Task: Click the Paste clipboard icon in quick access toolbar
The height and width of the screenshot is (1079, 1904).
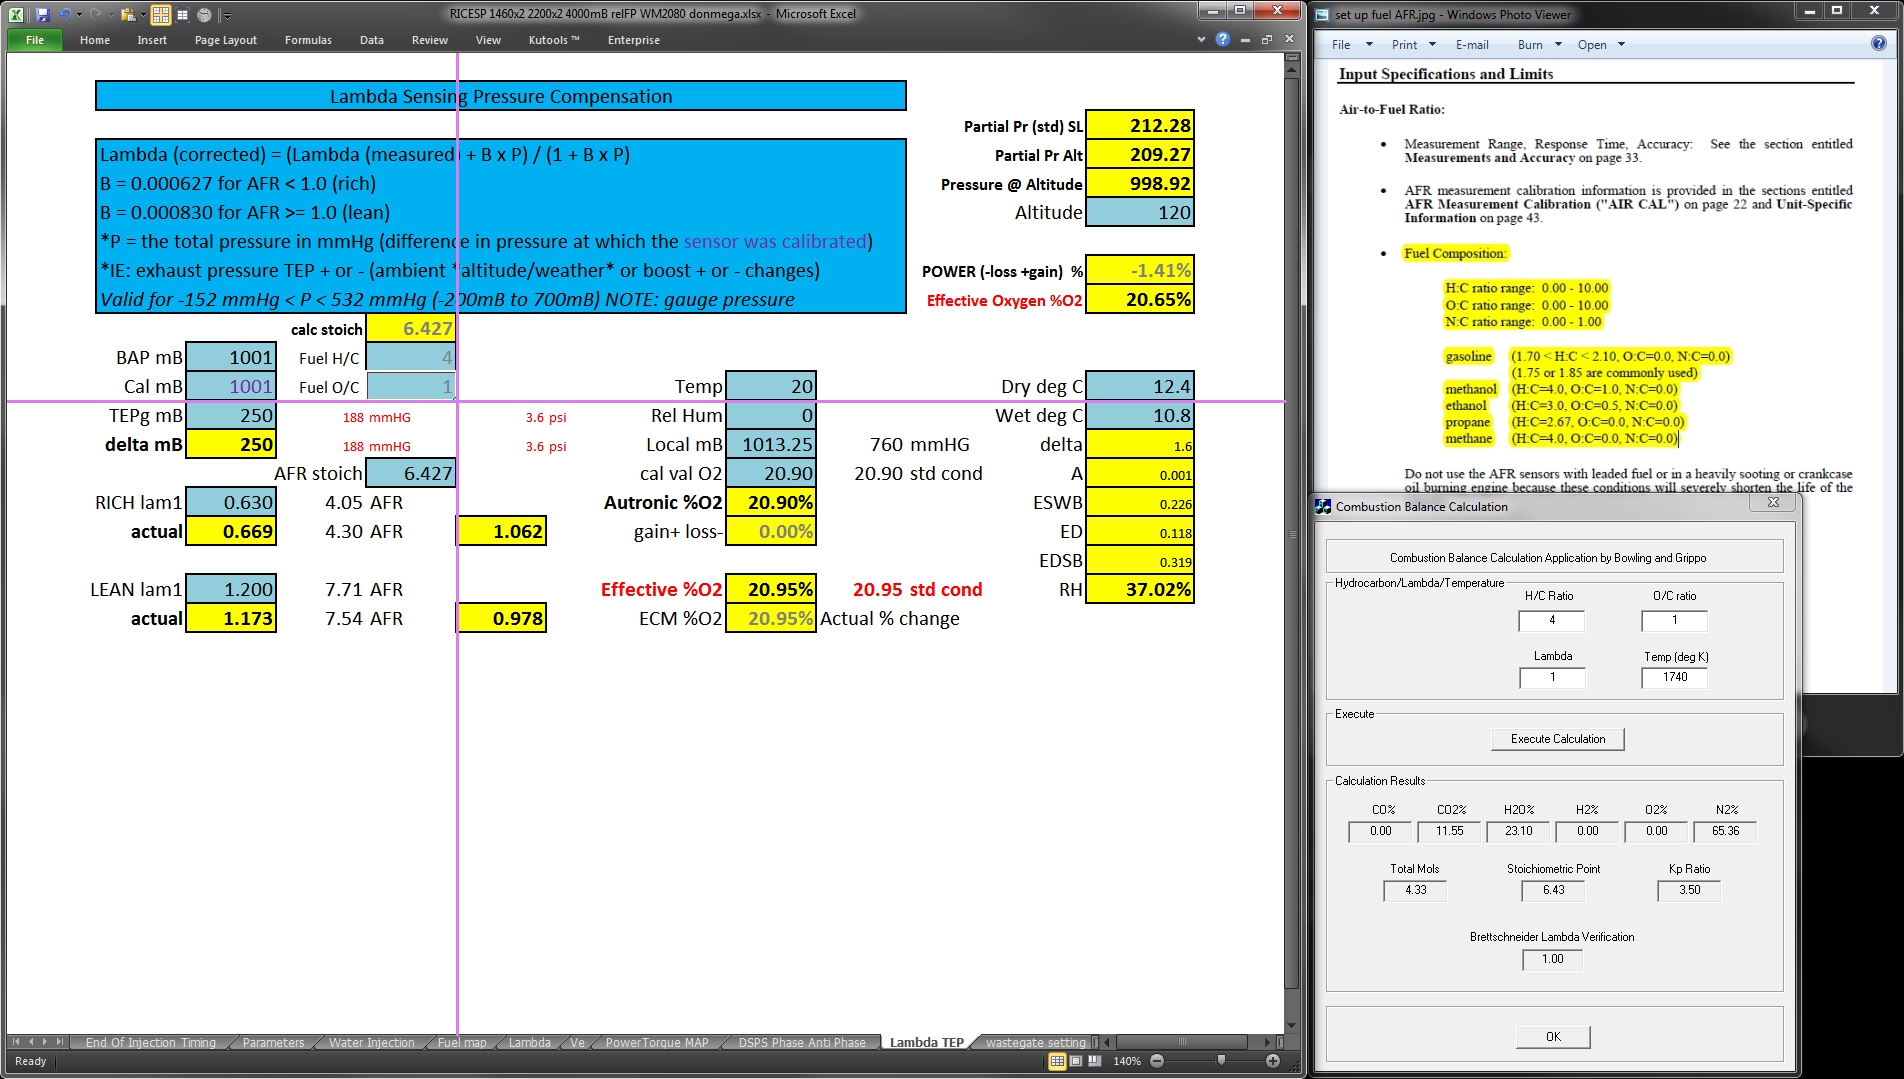Action: pos(127,15)
